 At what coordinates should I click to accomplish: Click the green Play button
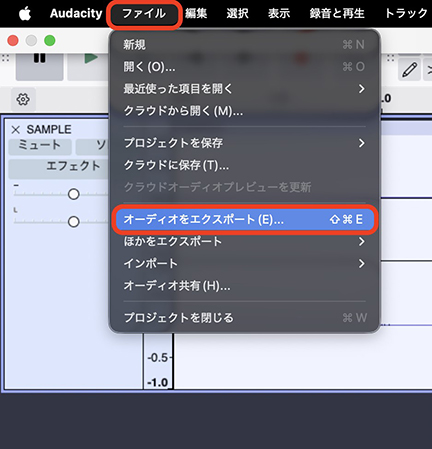(x=88, y=66)
